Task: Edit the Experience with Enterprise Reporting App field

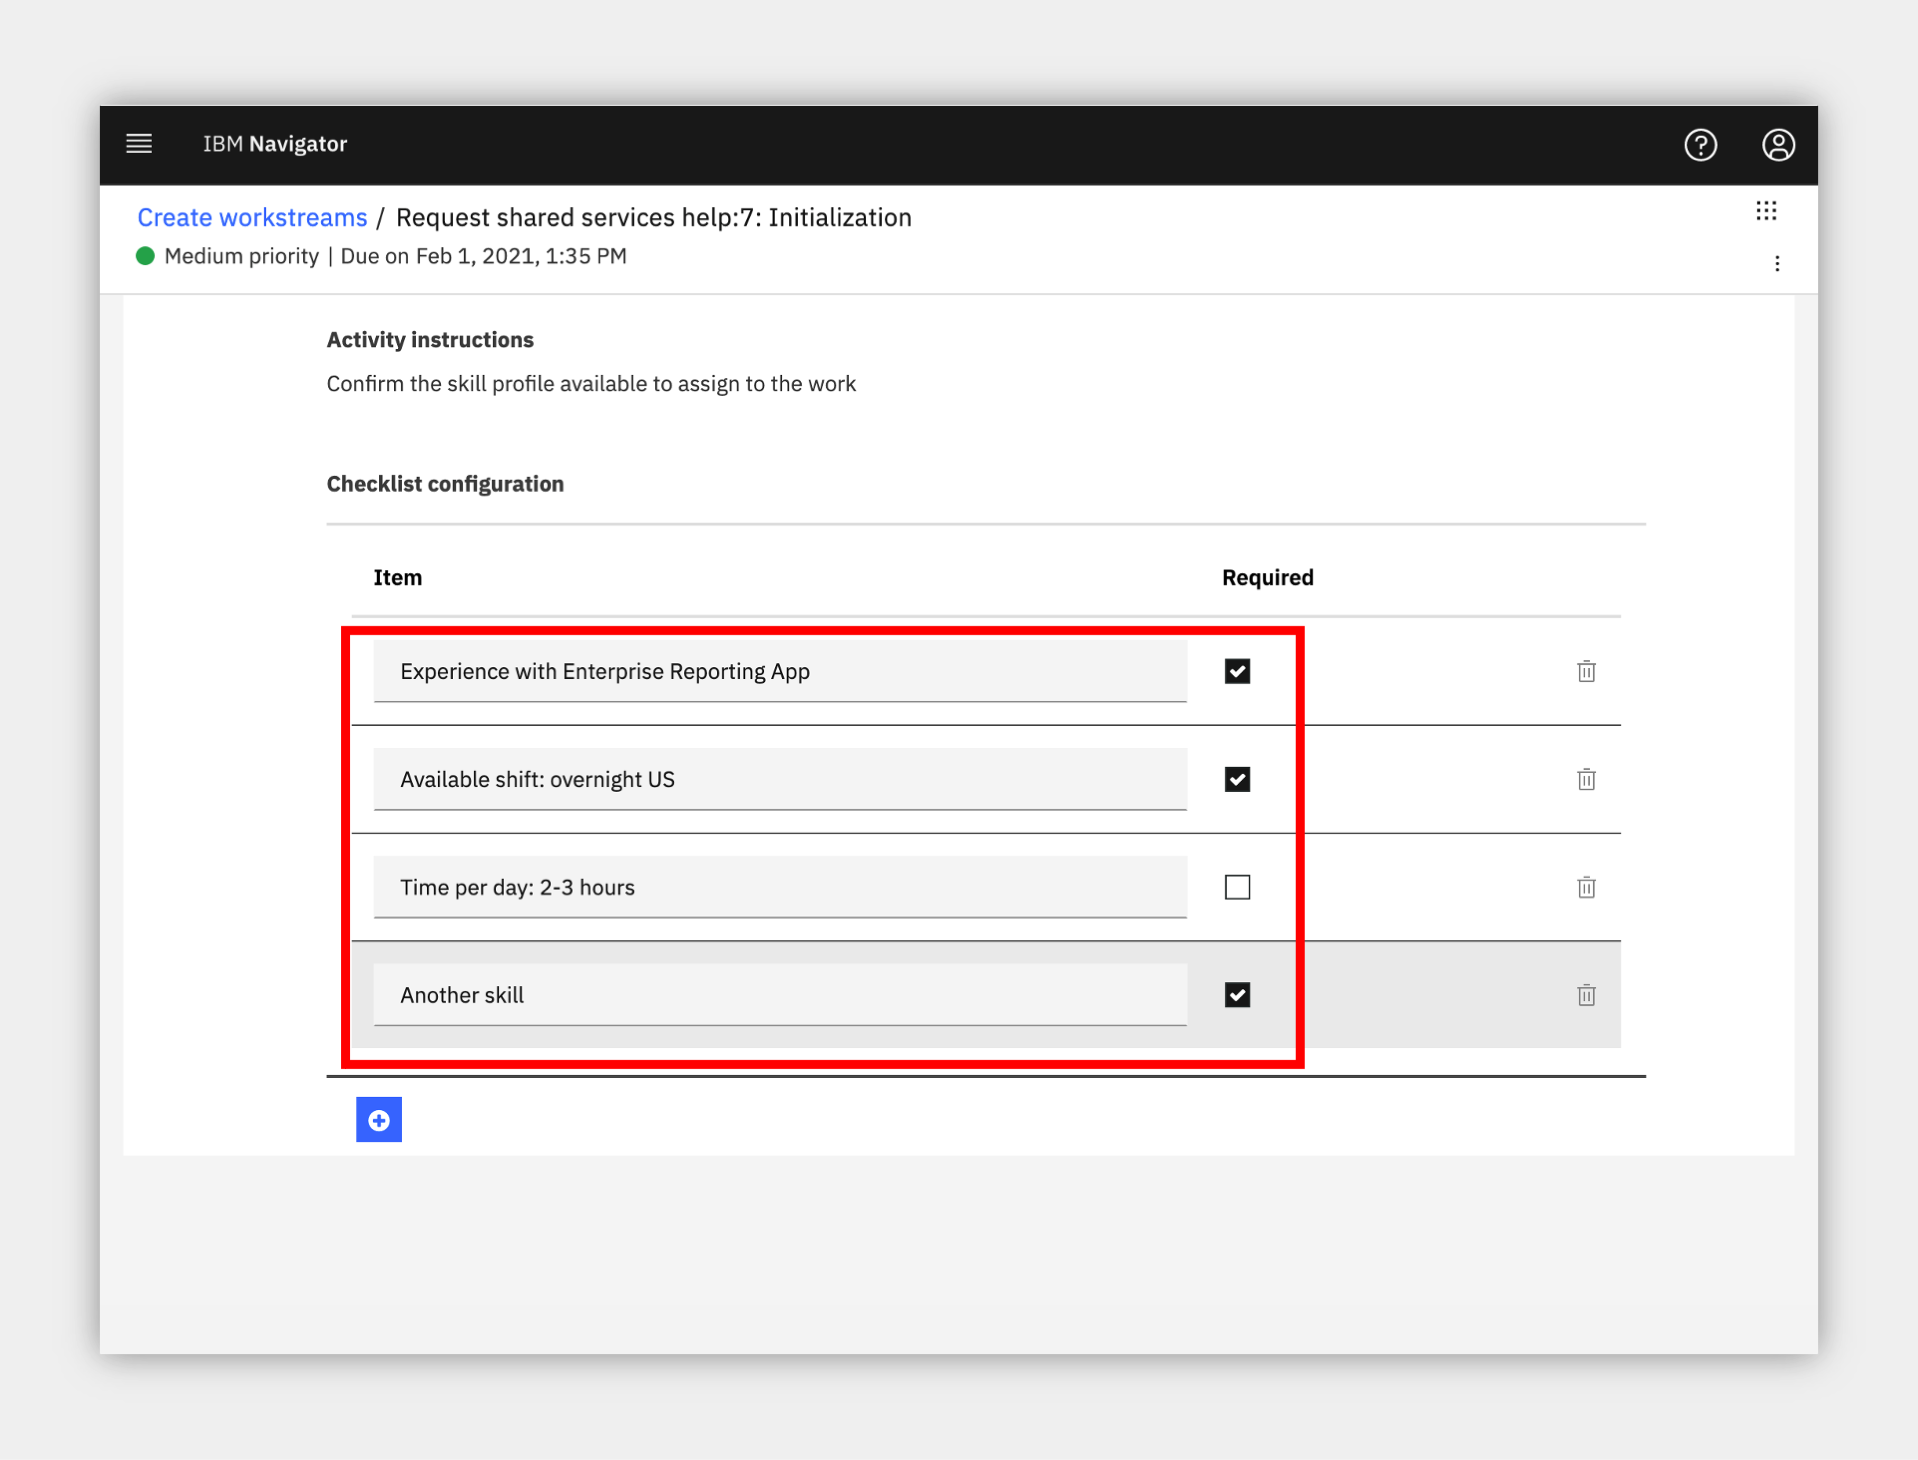Action: point(780,671)
